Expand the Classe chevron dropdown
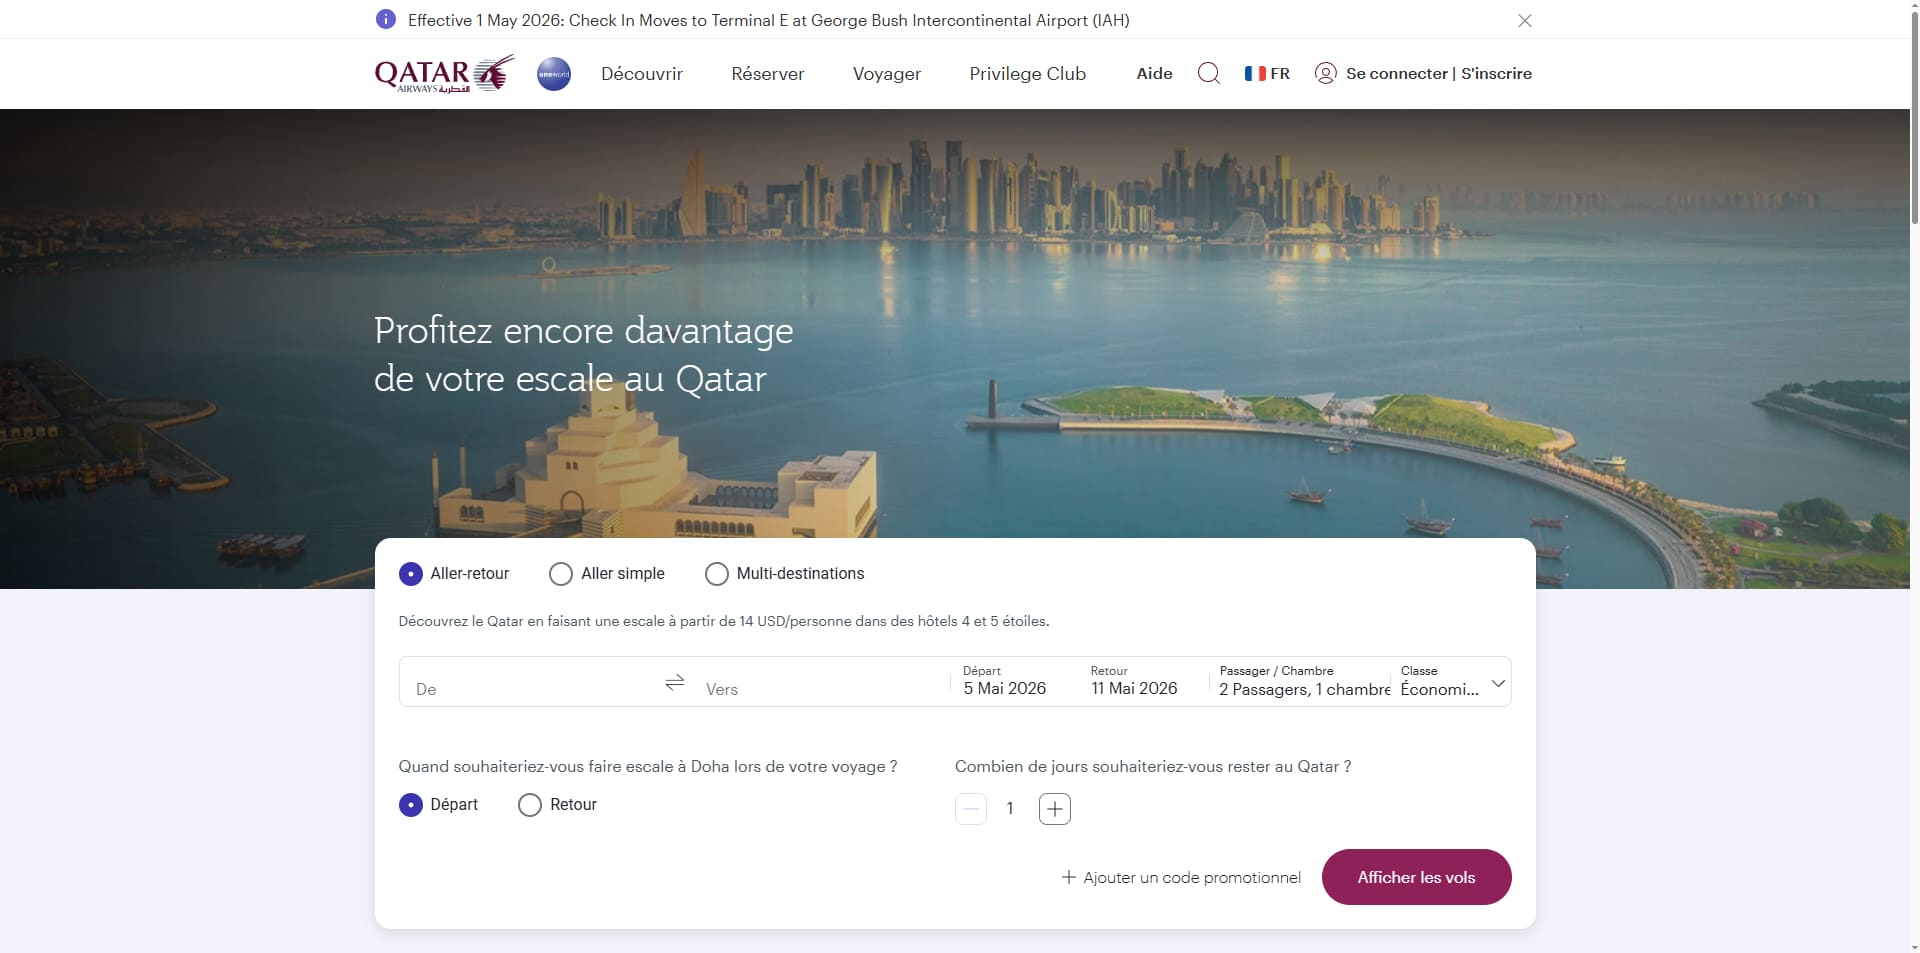Image resolution: width=1920 pixels, height=953 pixels. click(x=1498, y=684)
